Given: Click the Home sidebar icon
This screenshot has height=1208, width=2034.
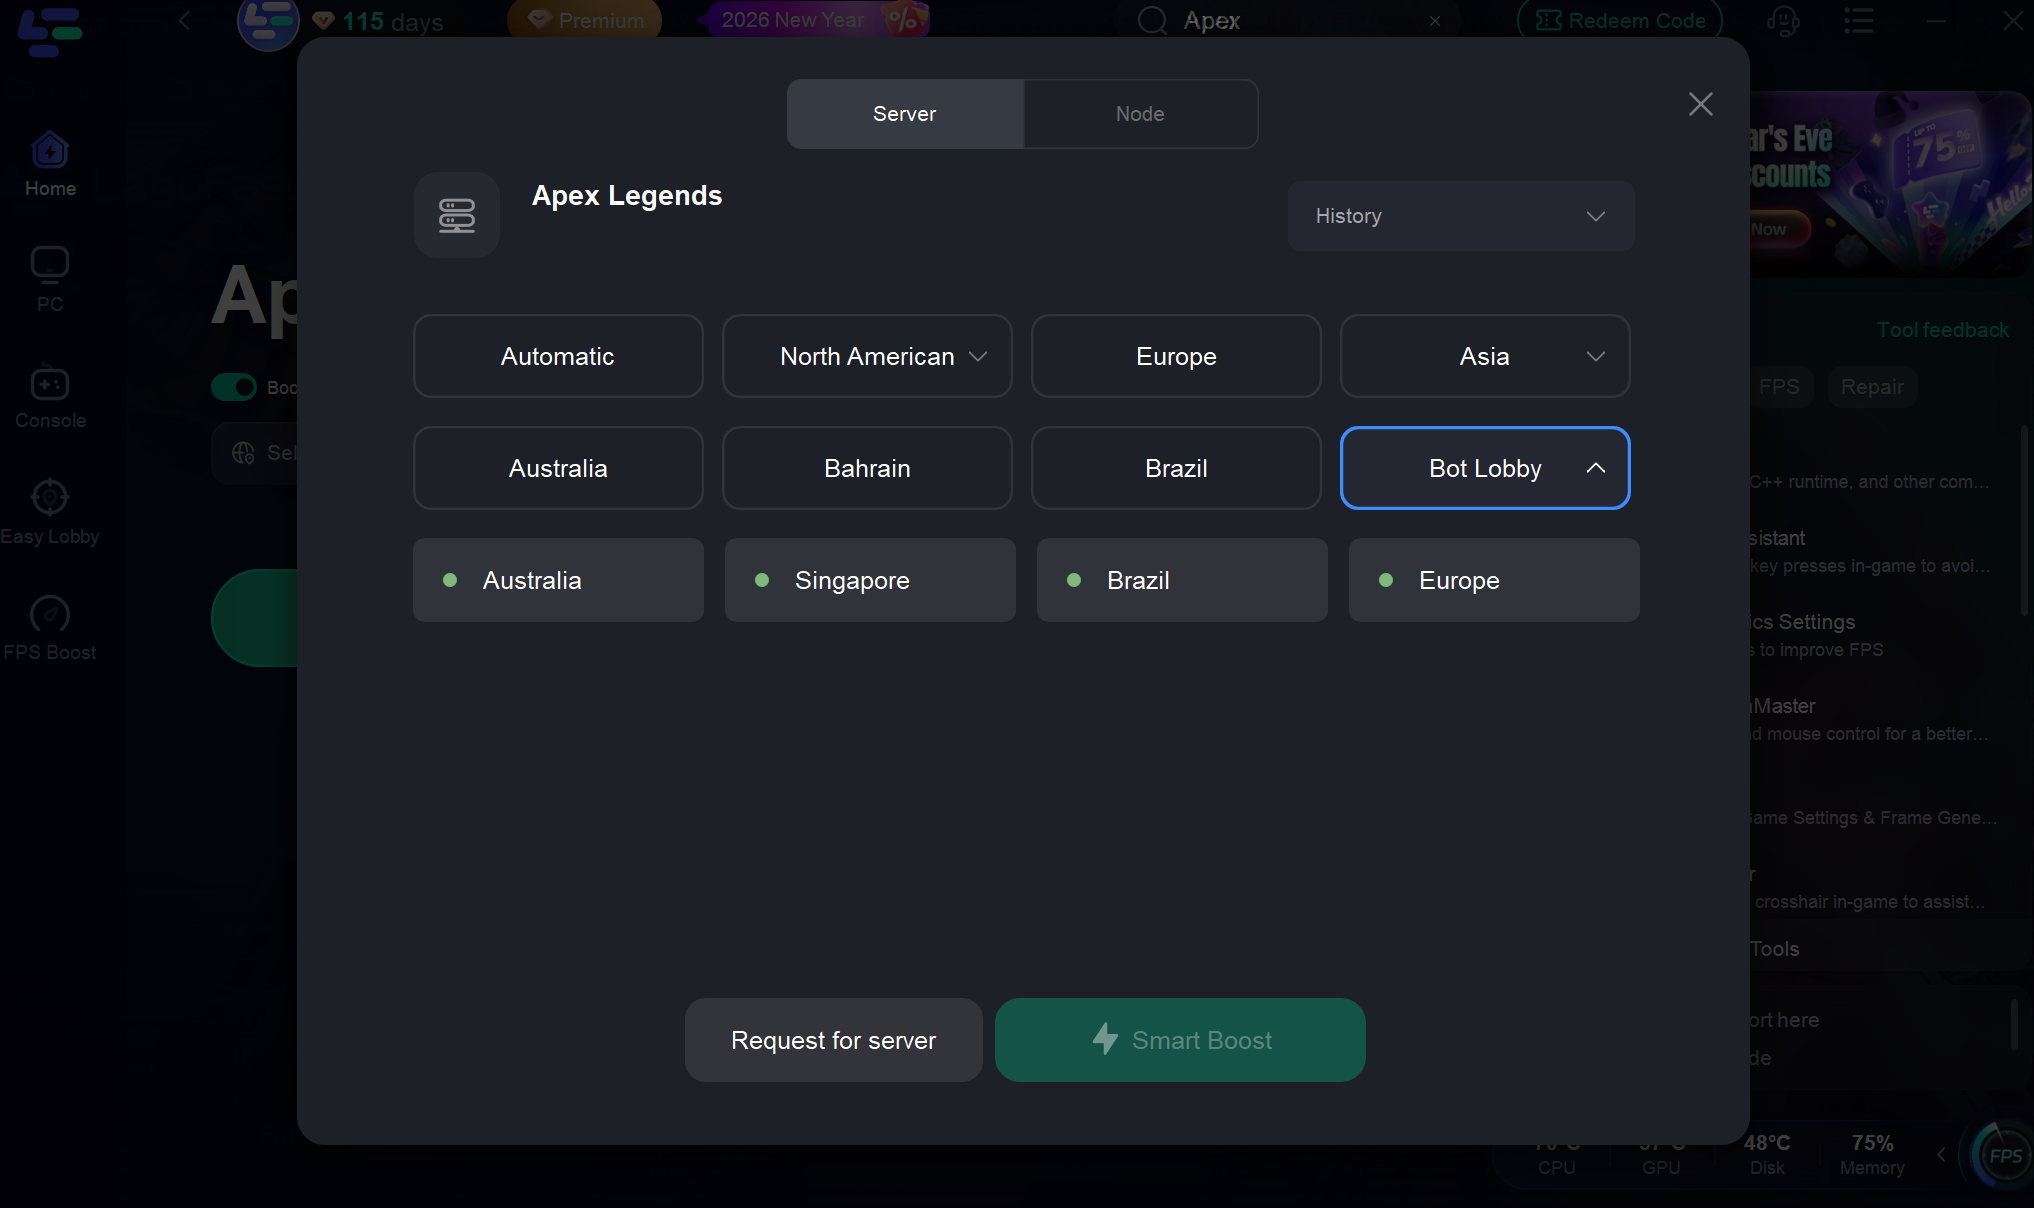Looking at the screenshot, I should point(50,152).
